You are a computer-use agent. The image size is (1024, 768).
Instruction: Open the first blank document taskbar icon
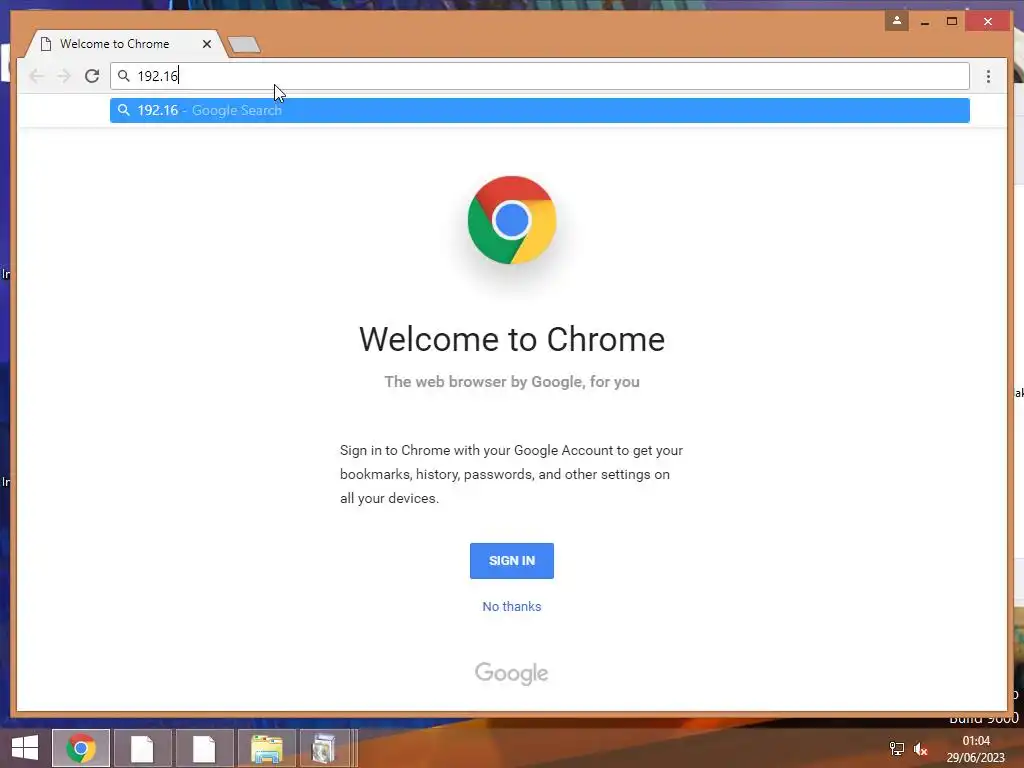[142, 748]
